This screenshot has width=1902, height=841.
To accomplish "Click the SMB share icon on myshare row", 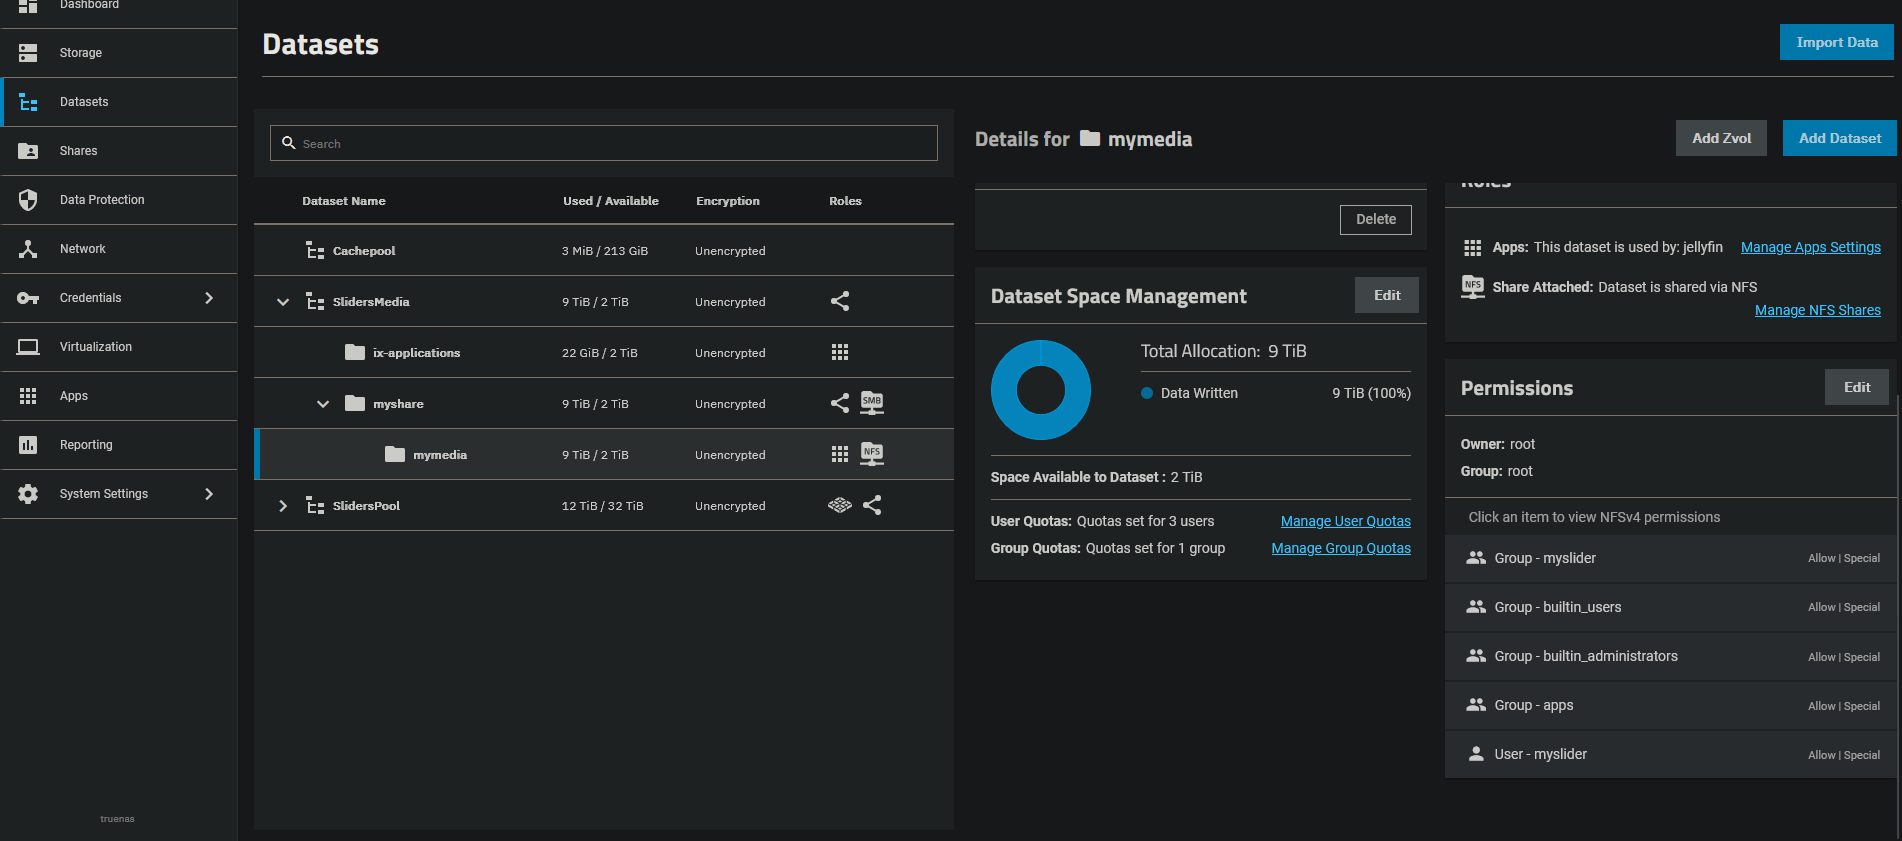I will pyautogui.click(x=872, y=403).
